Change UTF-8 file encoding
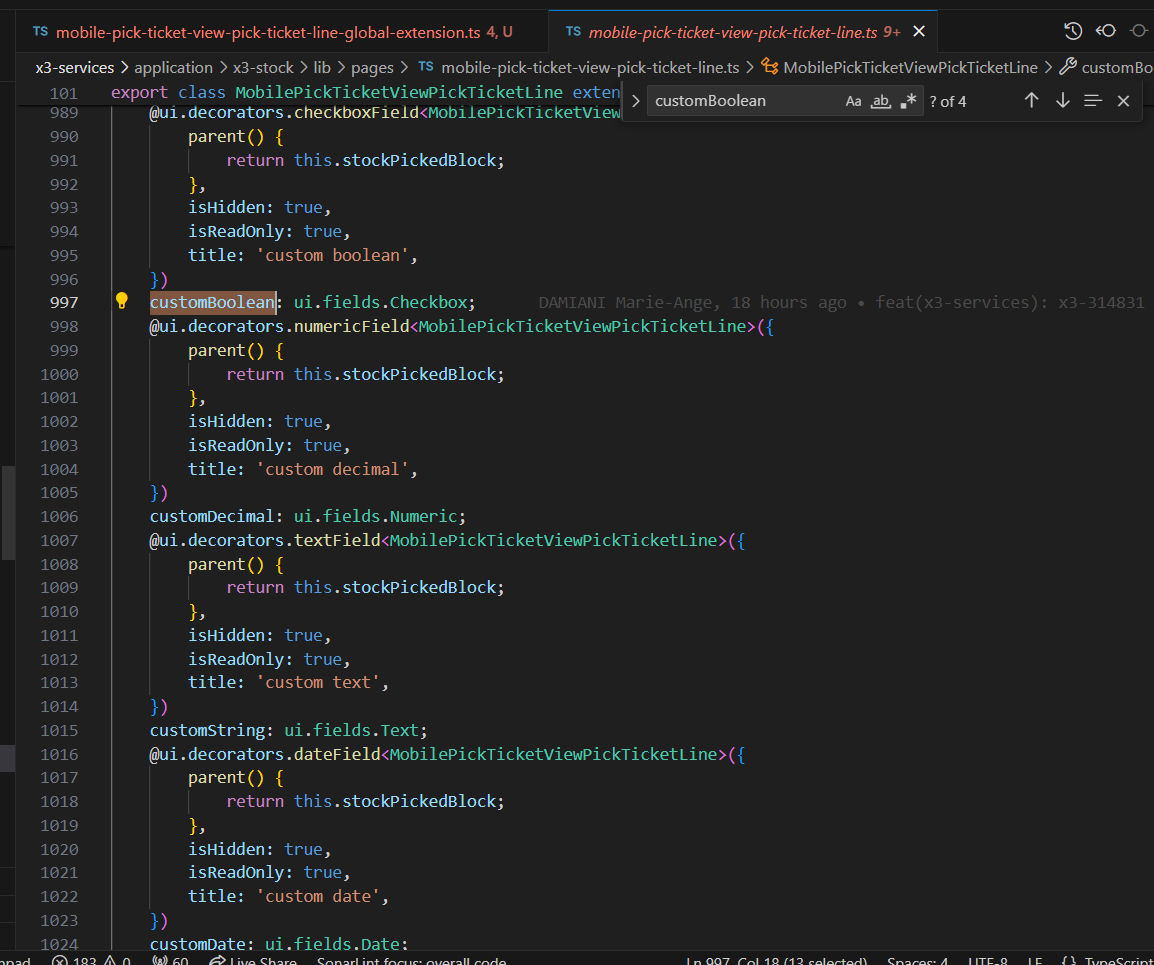The width and height of the screenshot is (1154, 965). (x=988, y=961)
